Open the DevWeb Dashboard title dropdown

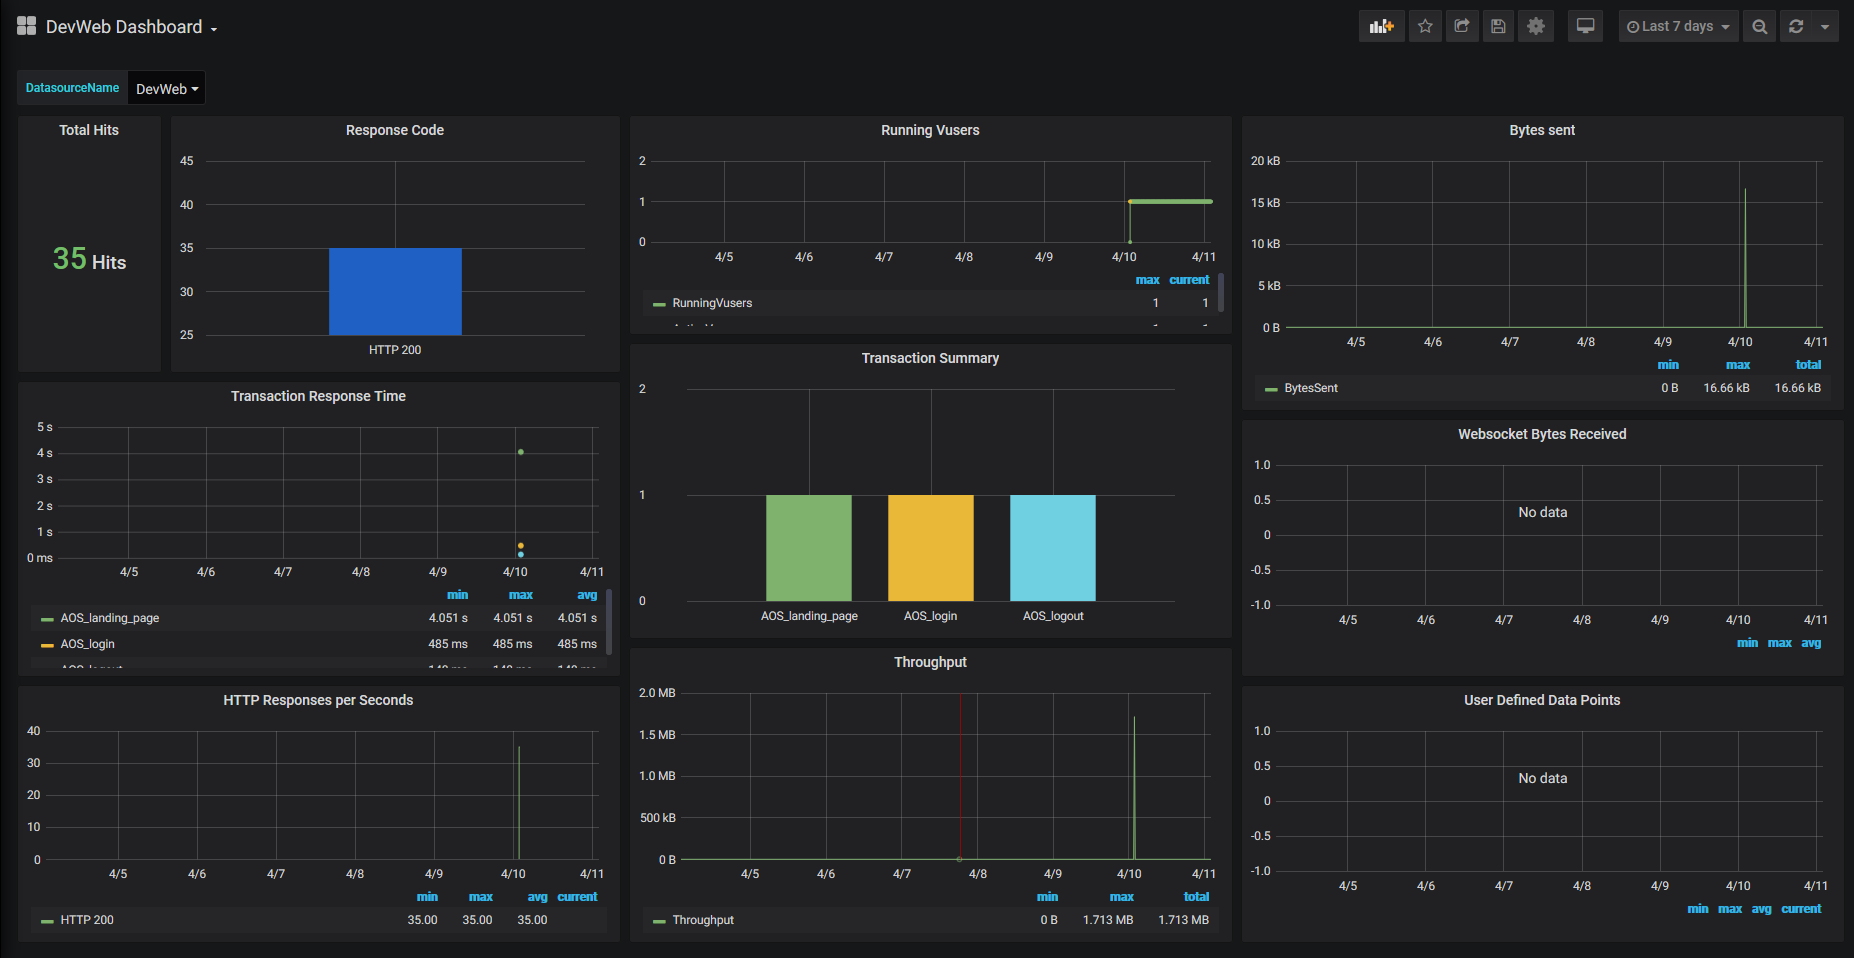coord(131,27)
